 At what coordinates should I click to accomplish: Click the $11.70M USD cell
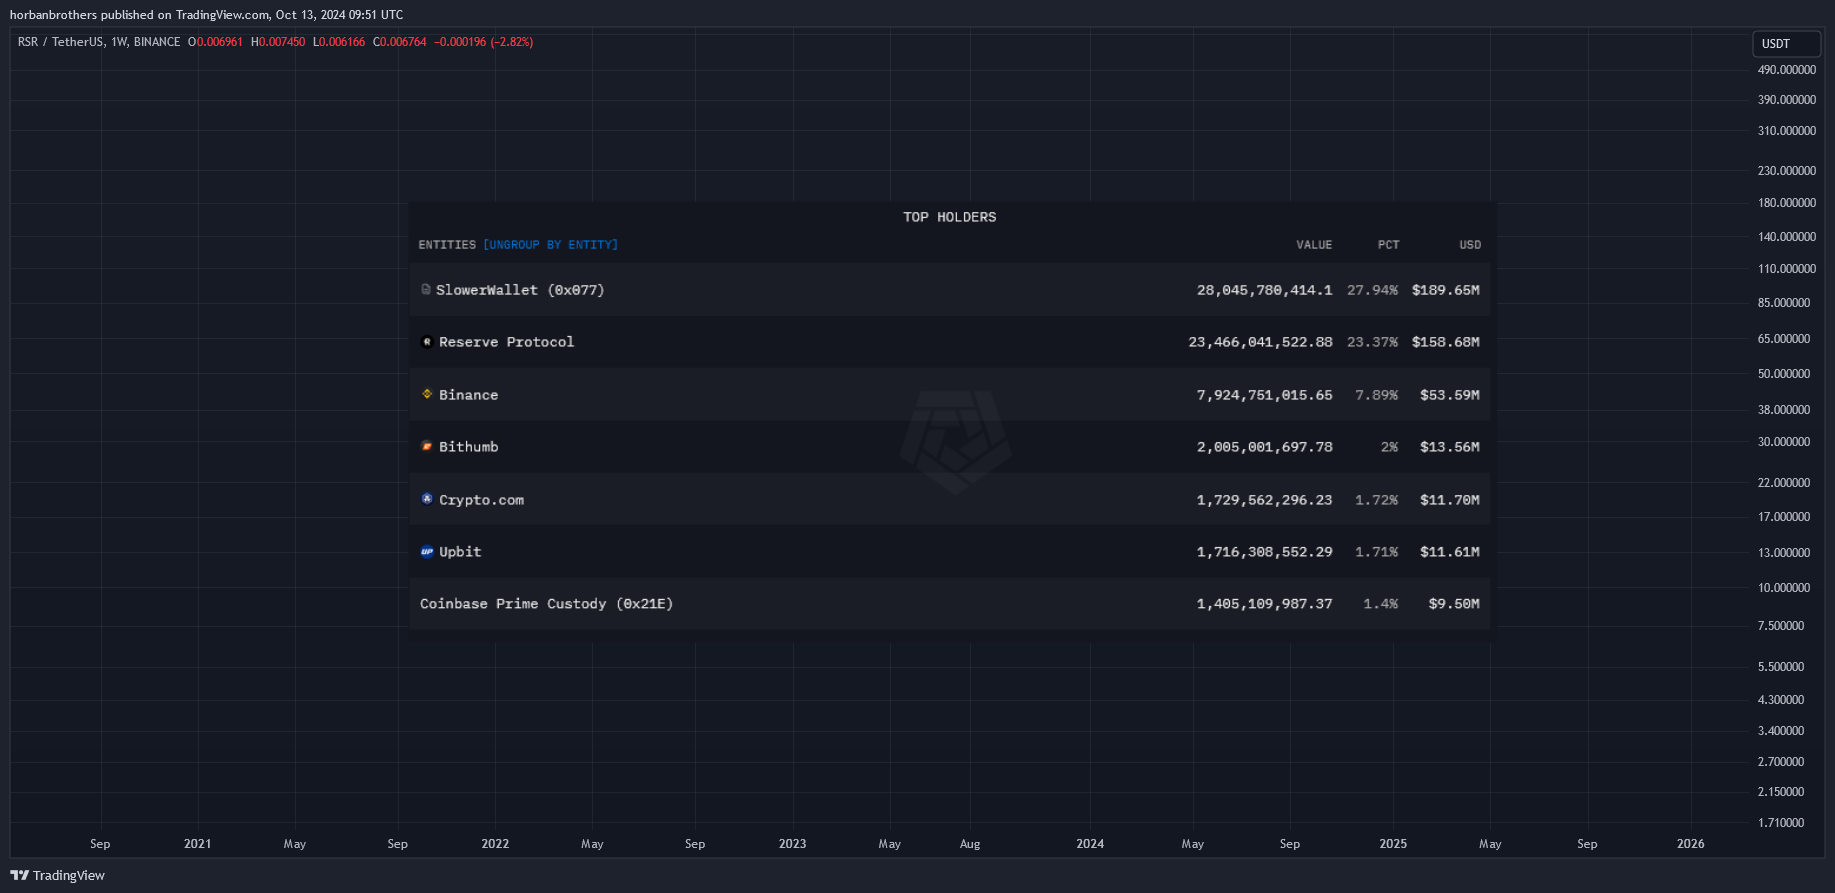pyautogui.click(x=1449, y=500)
